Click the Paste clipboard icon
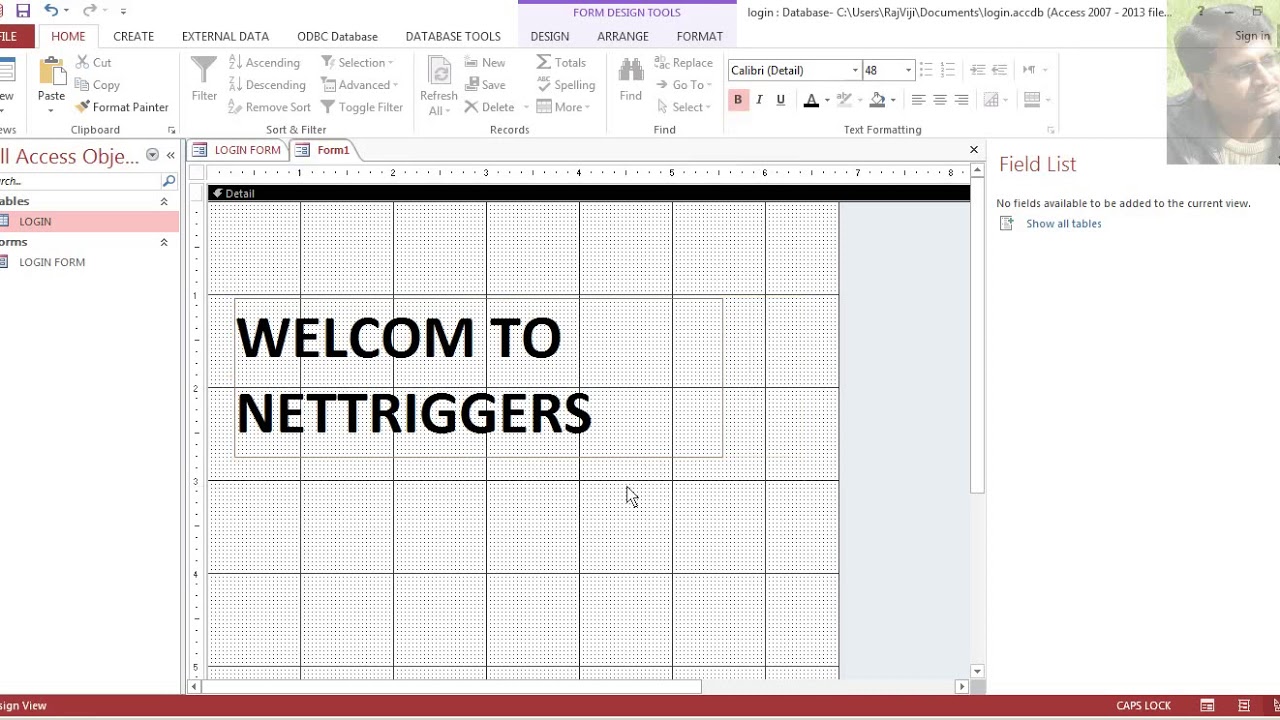Image resolution: width=1280 pixels, height=720 pixels. click(51, 70)
